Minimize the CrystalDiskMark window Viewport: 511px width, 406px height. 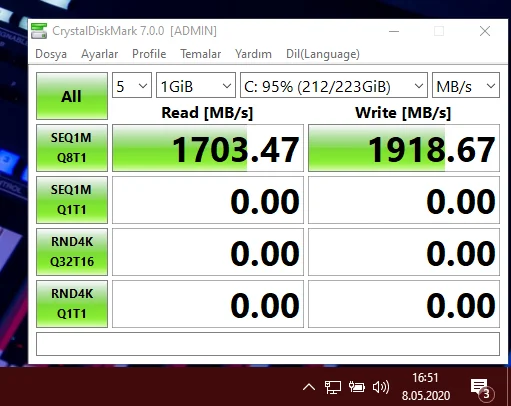pyautogui.click(x=394, y=31)
